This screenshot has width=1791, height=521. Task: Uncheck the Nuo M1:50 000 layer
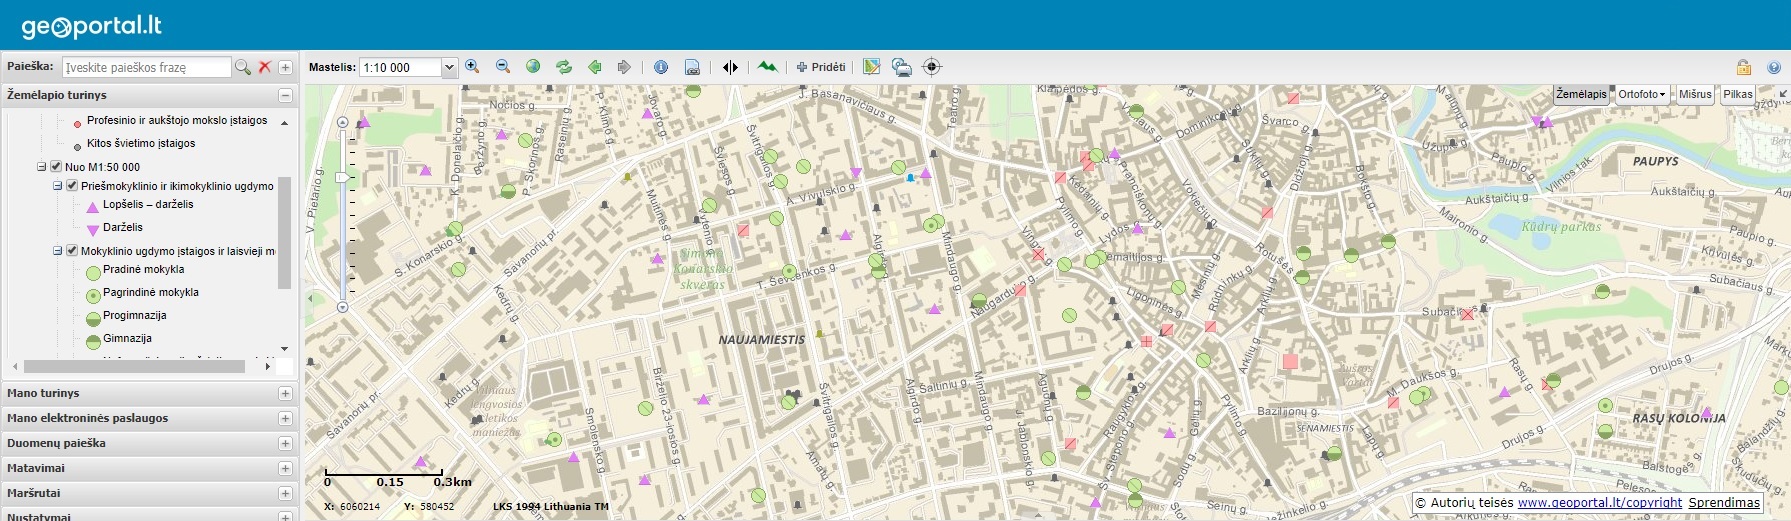click(x=56, y=167)
